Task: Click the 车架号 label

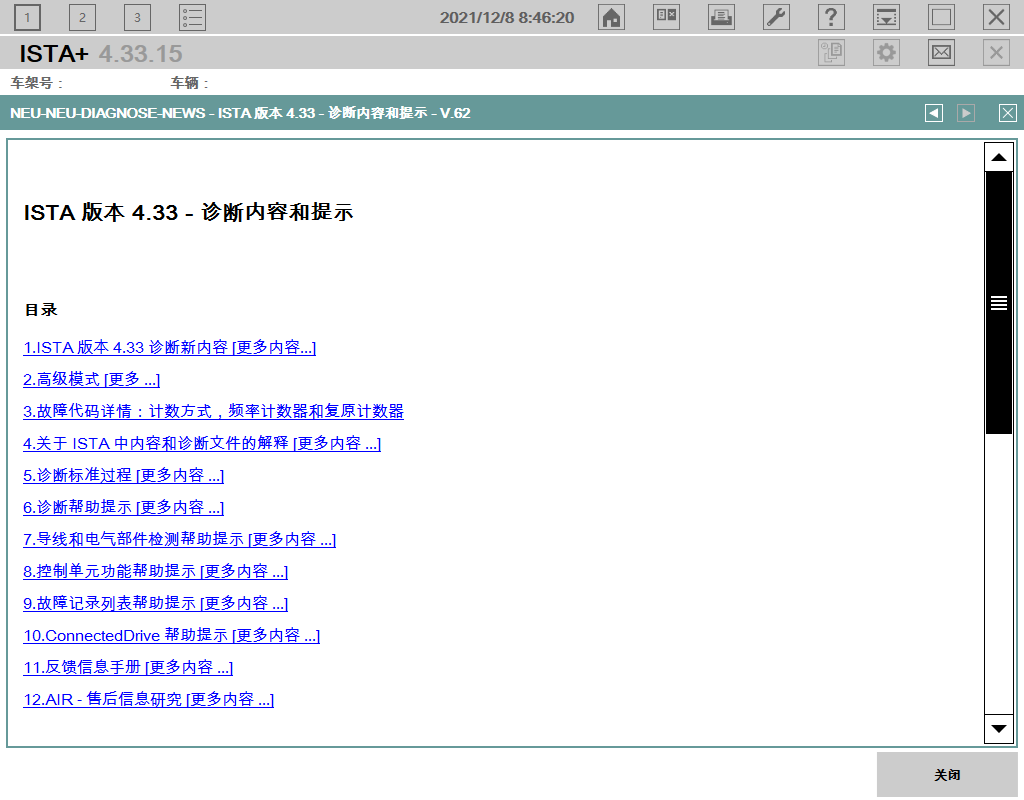Action: click(x=37, y=83)
